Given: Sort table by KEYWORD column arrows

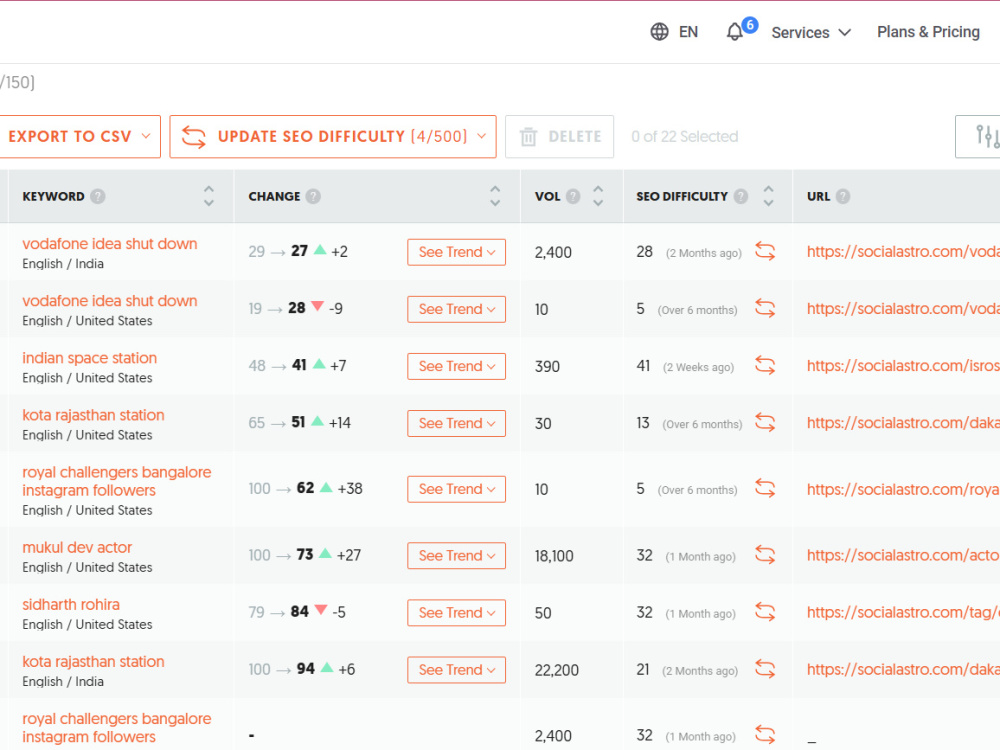Looking at the screenshot, I should point(209,196).
